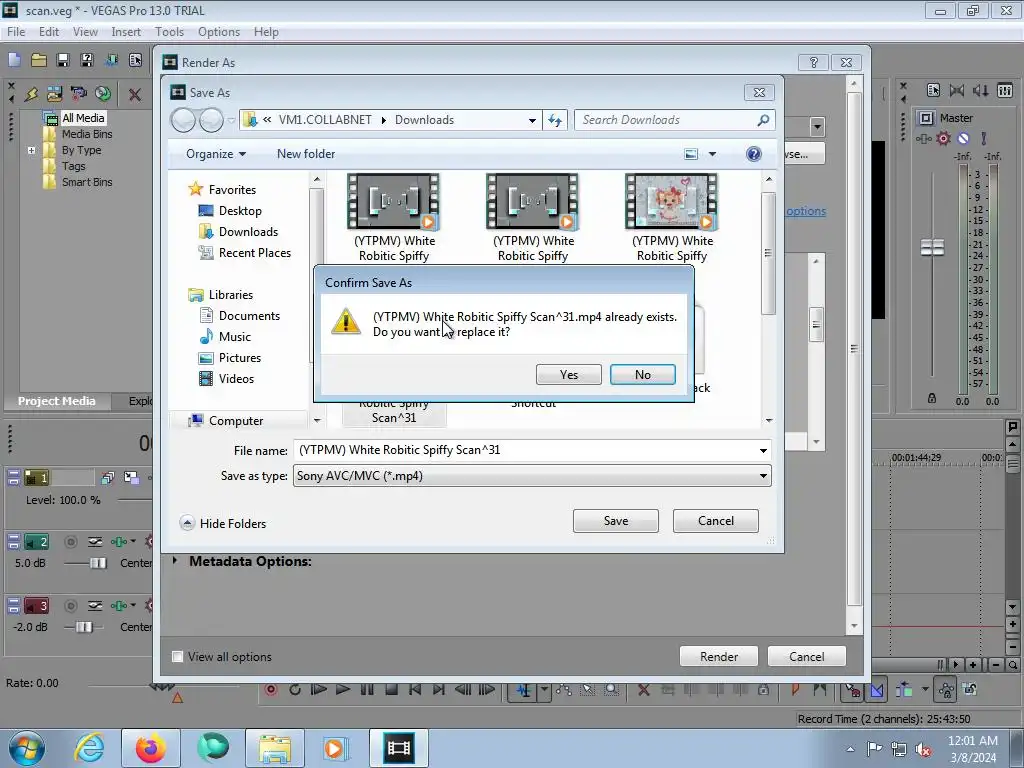
Task: Click the transport Record button
Action: tap(270, 690)
